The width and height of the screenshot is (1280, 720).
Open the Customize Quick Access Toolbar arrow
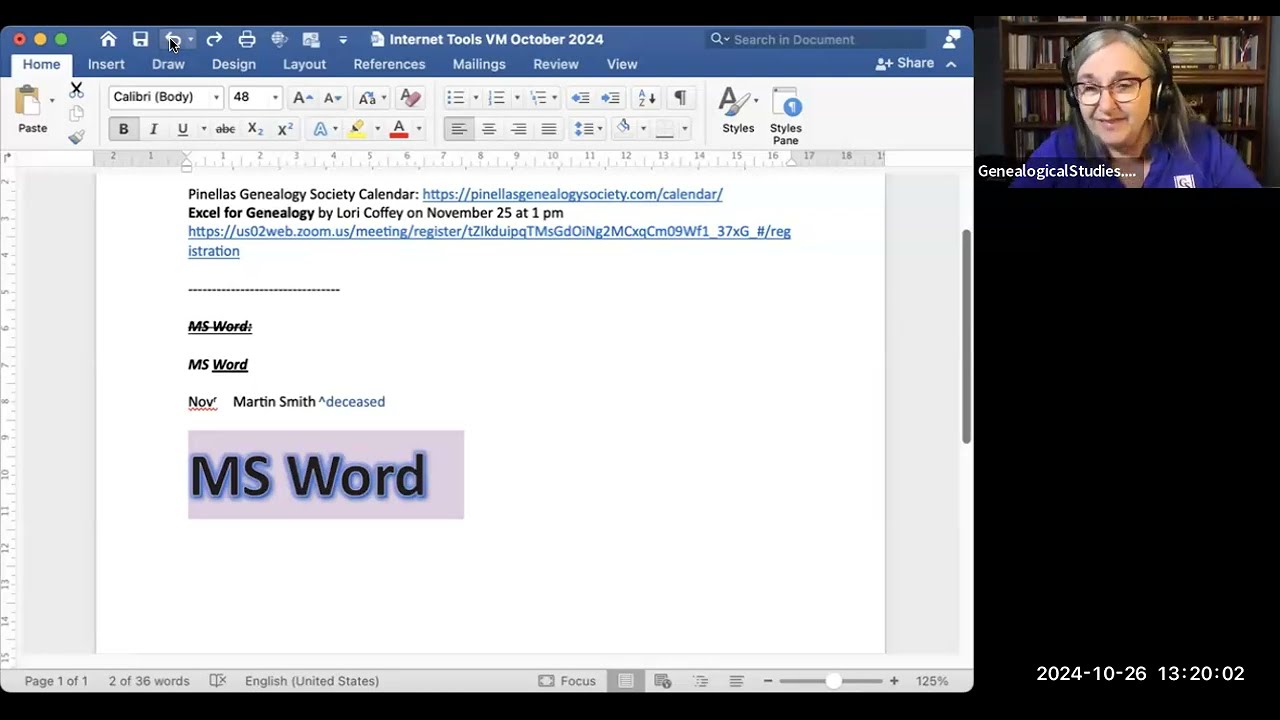pos(343,40)
